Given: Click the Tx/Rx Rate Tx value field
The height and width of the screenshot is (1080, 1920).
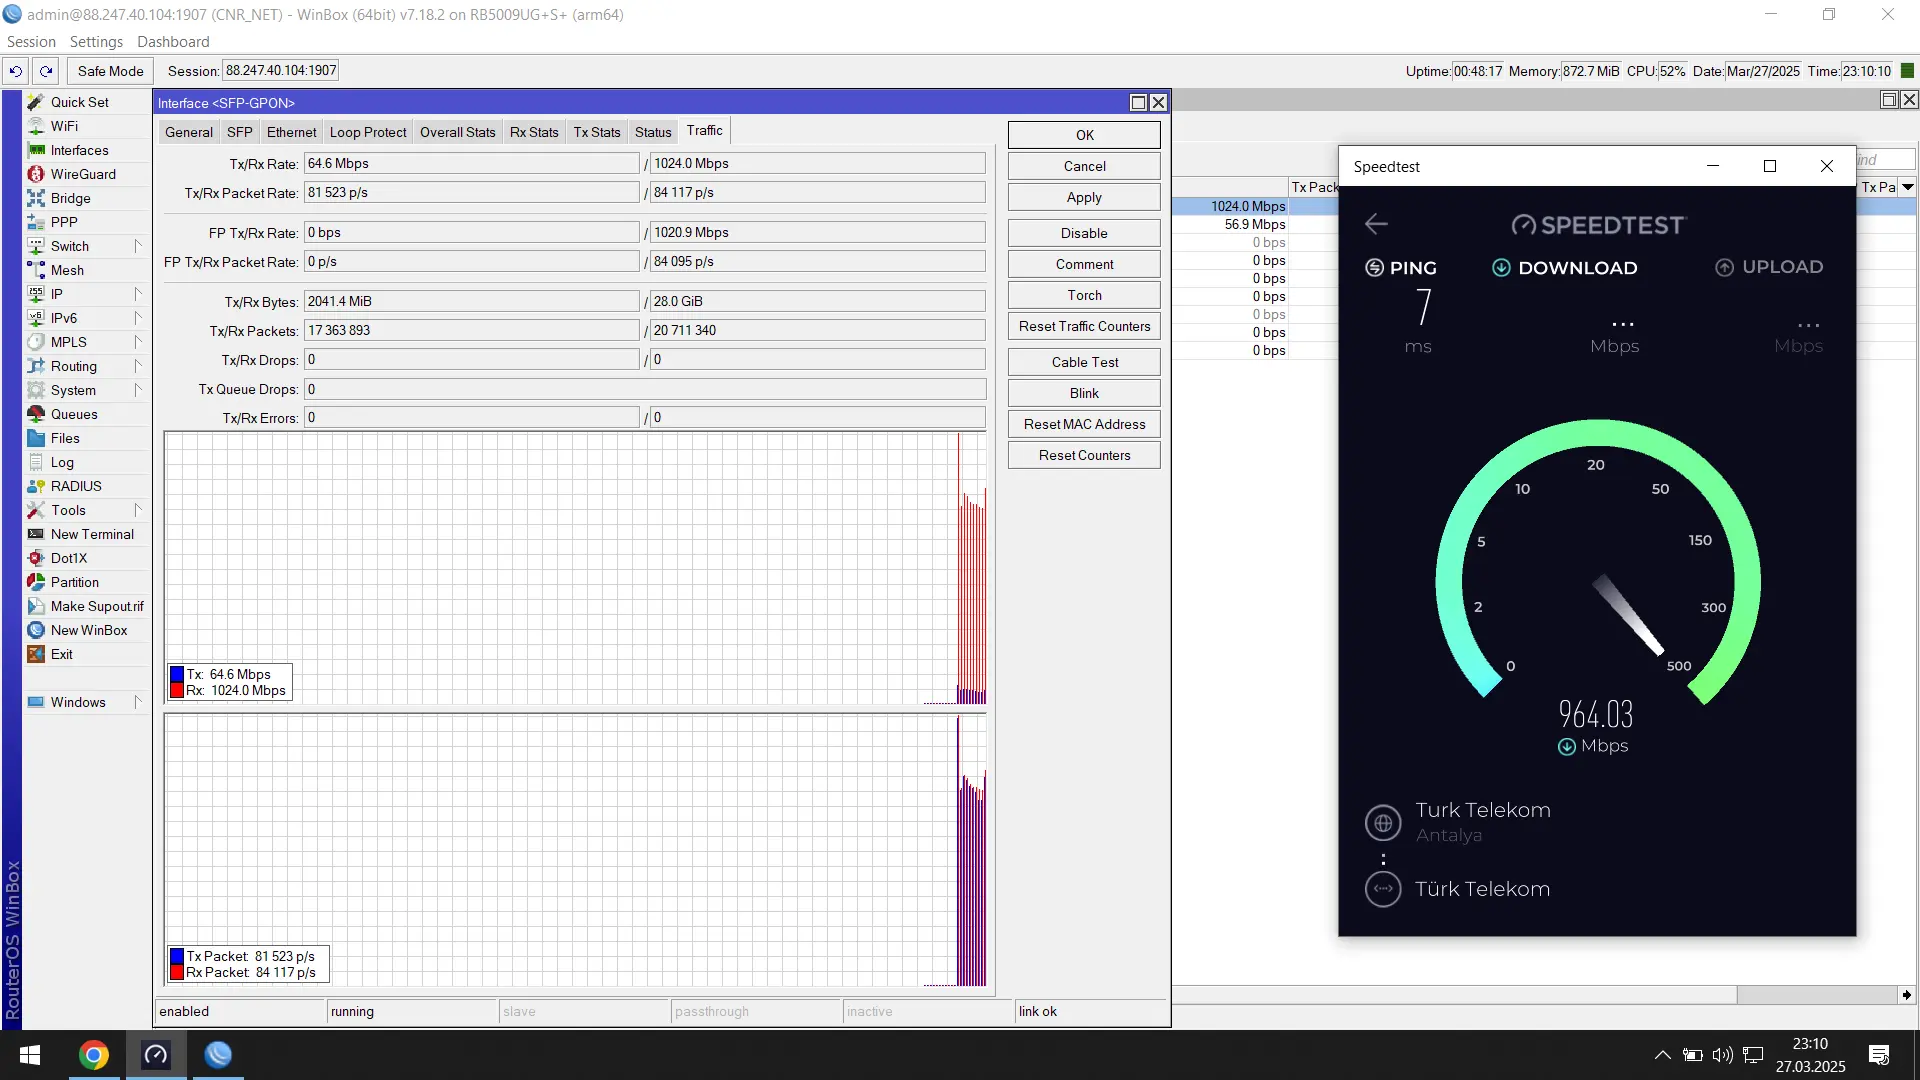Looking at the screenshot, I should (x=471, y=163).
